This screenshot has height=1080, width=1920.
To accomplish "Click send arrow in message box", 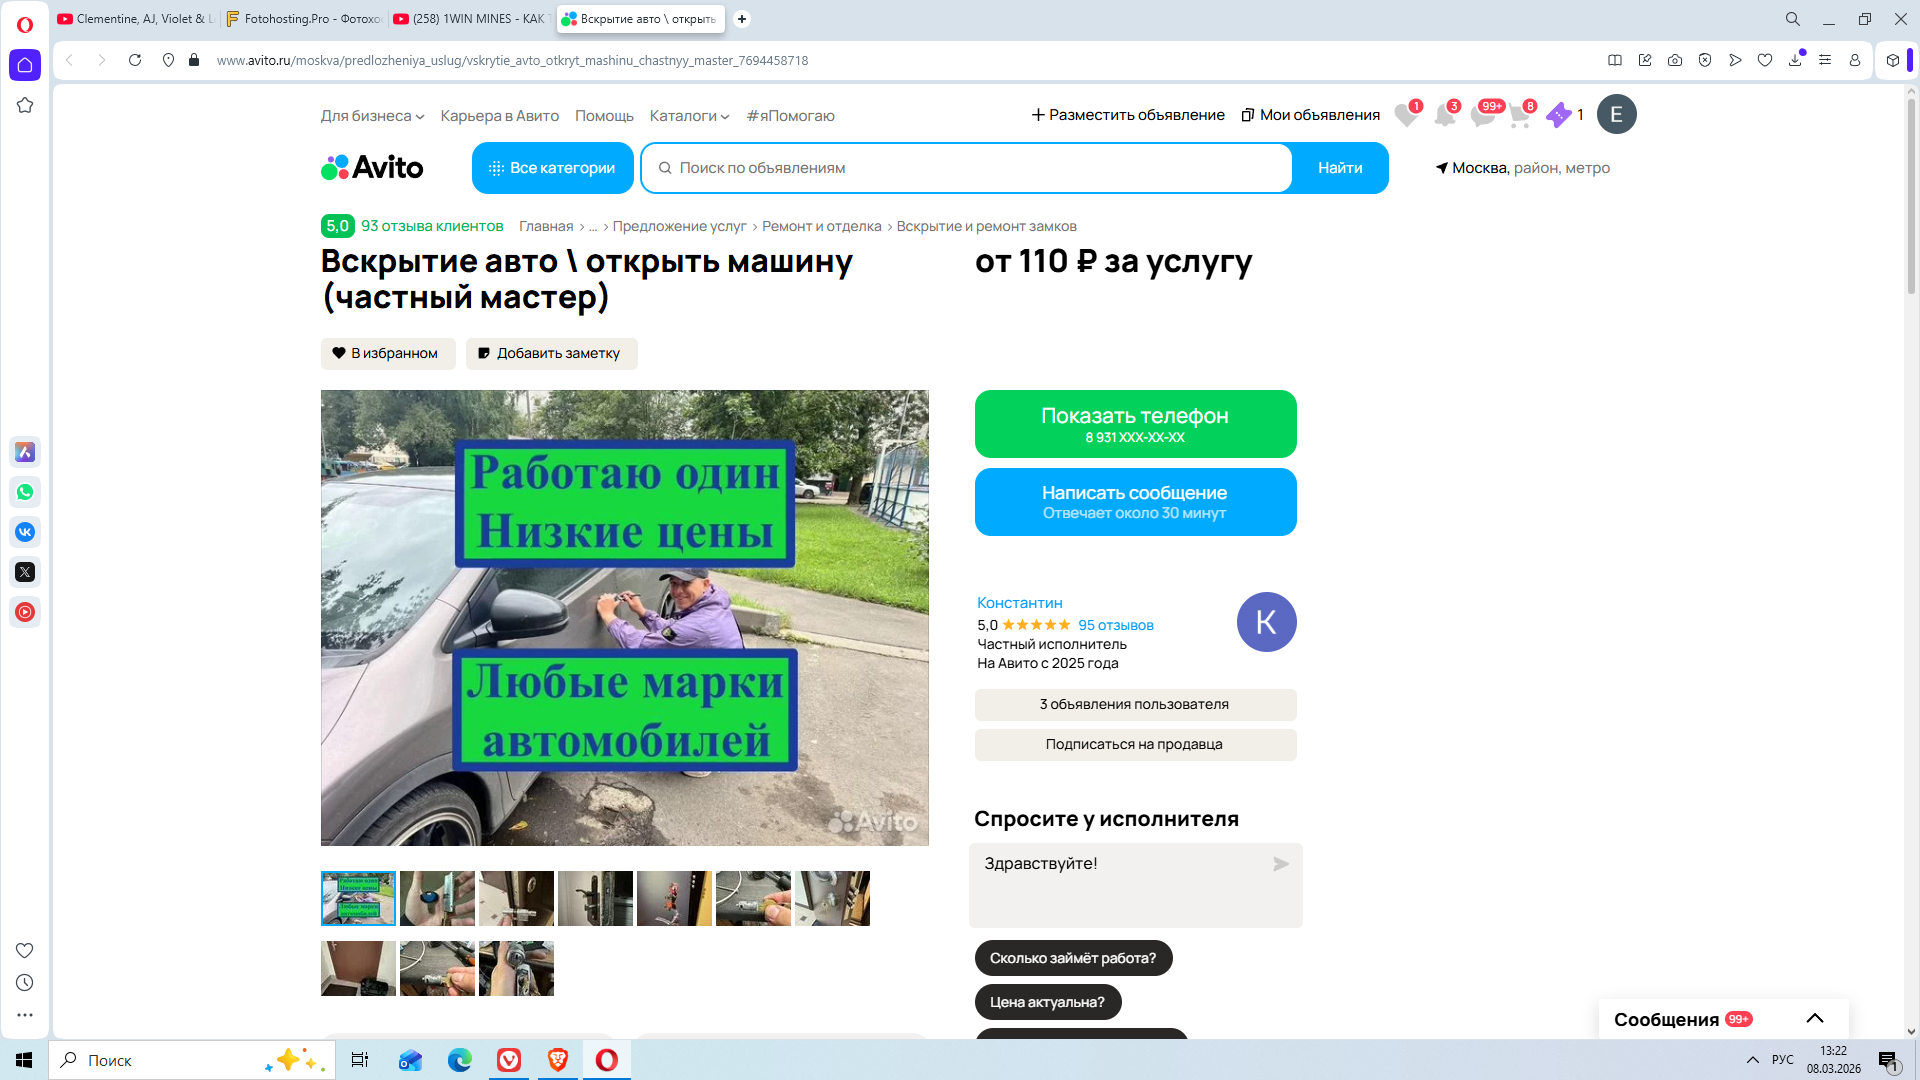I will click(x=1281, y=864).
